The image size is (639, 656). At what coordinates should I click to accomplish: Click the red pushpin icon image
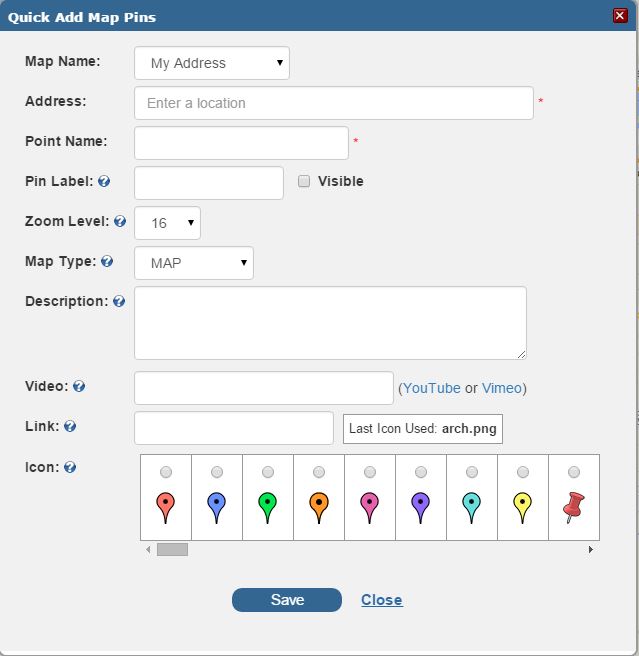pos(574,507)
